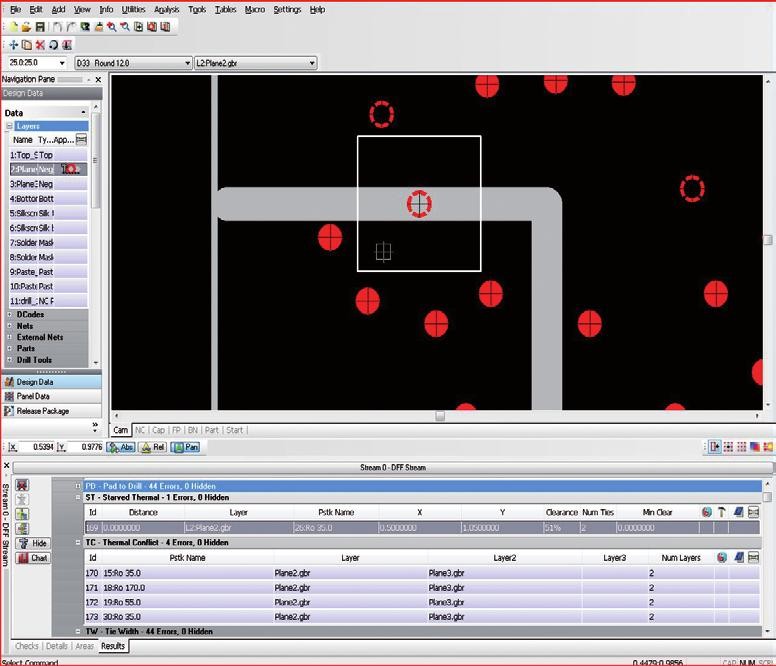
Task: Expand the DCodes tree node
Action: click(x=9, y=315)
